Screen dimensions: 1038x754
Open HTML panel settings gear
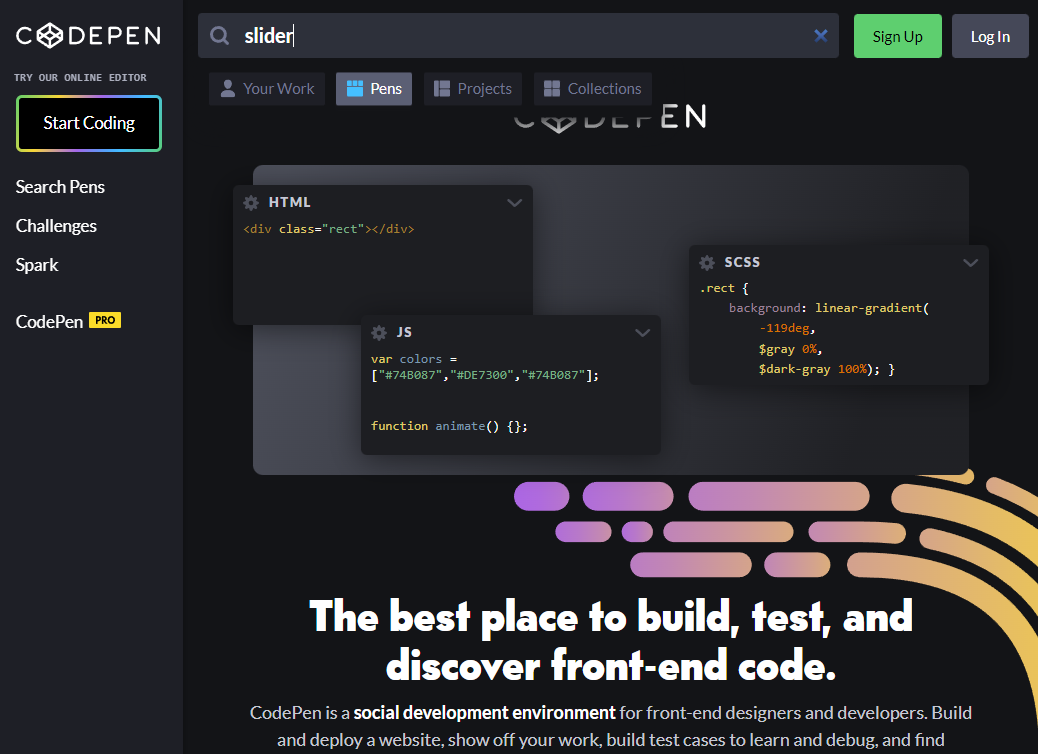point(251,203)
